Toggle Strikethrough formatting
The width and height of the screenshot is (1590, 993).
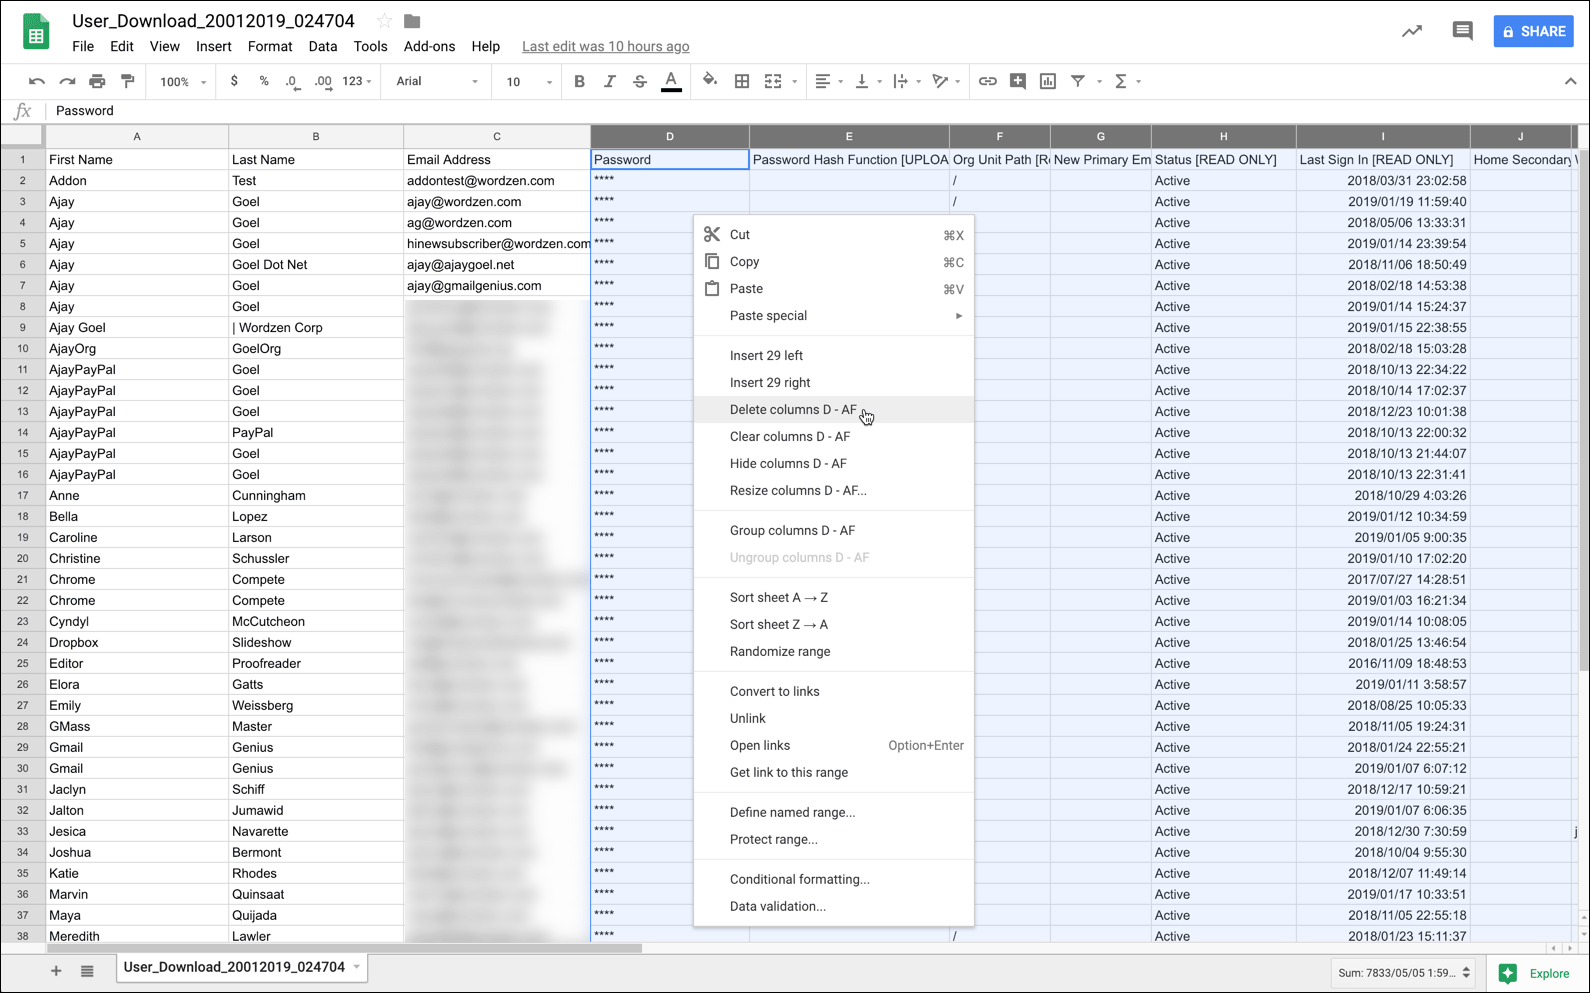pyautogui.click(x=640, y=82)
